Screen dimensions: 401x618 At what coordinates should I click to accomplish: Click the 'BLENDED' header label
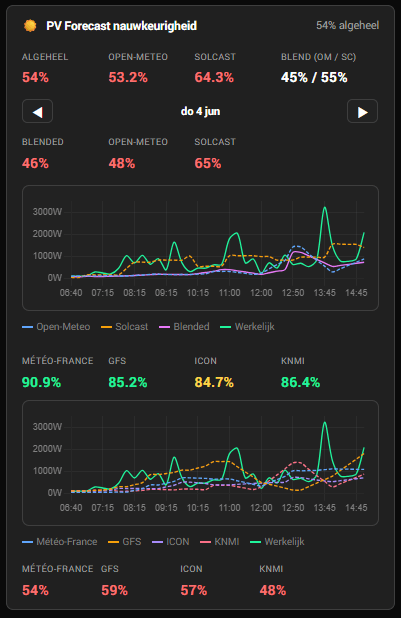(43, 142)
